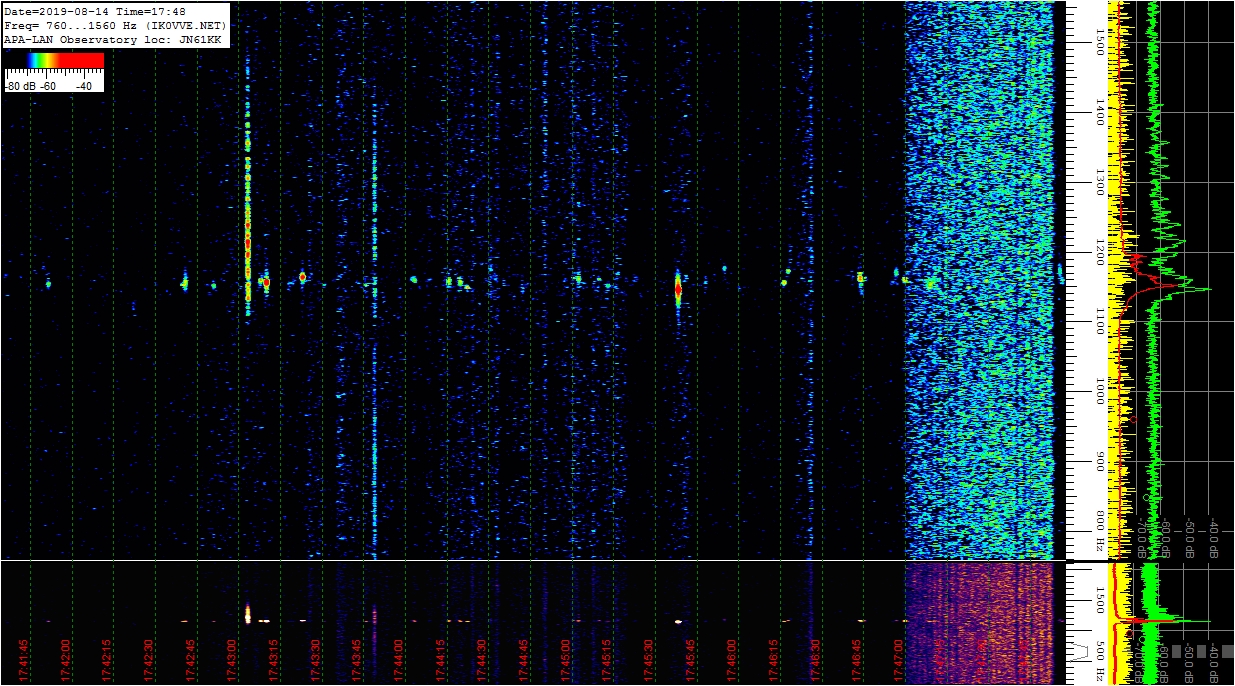Click the 1000 frequency axis label
Image resolution: width=1235 pixels, height=686 pixels.
(x=1099, y=391)
